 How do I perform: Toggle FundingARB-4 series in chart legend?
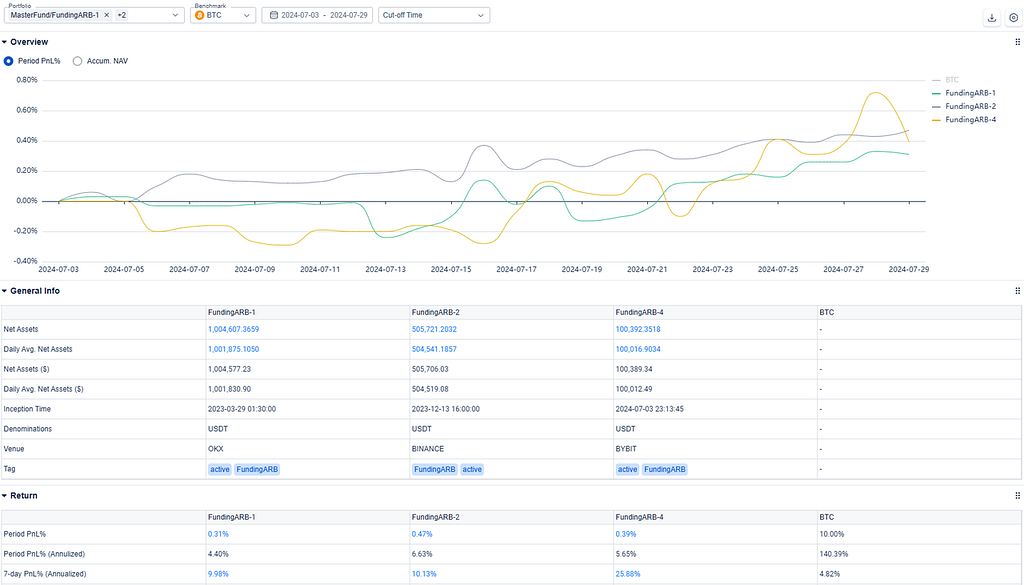969,119
